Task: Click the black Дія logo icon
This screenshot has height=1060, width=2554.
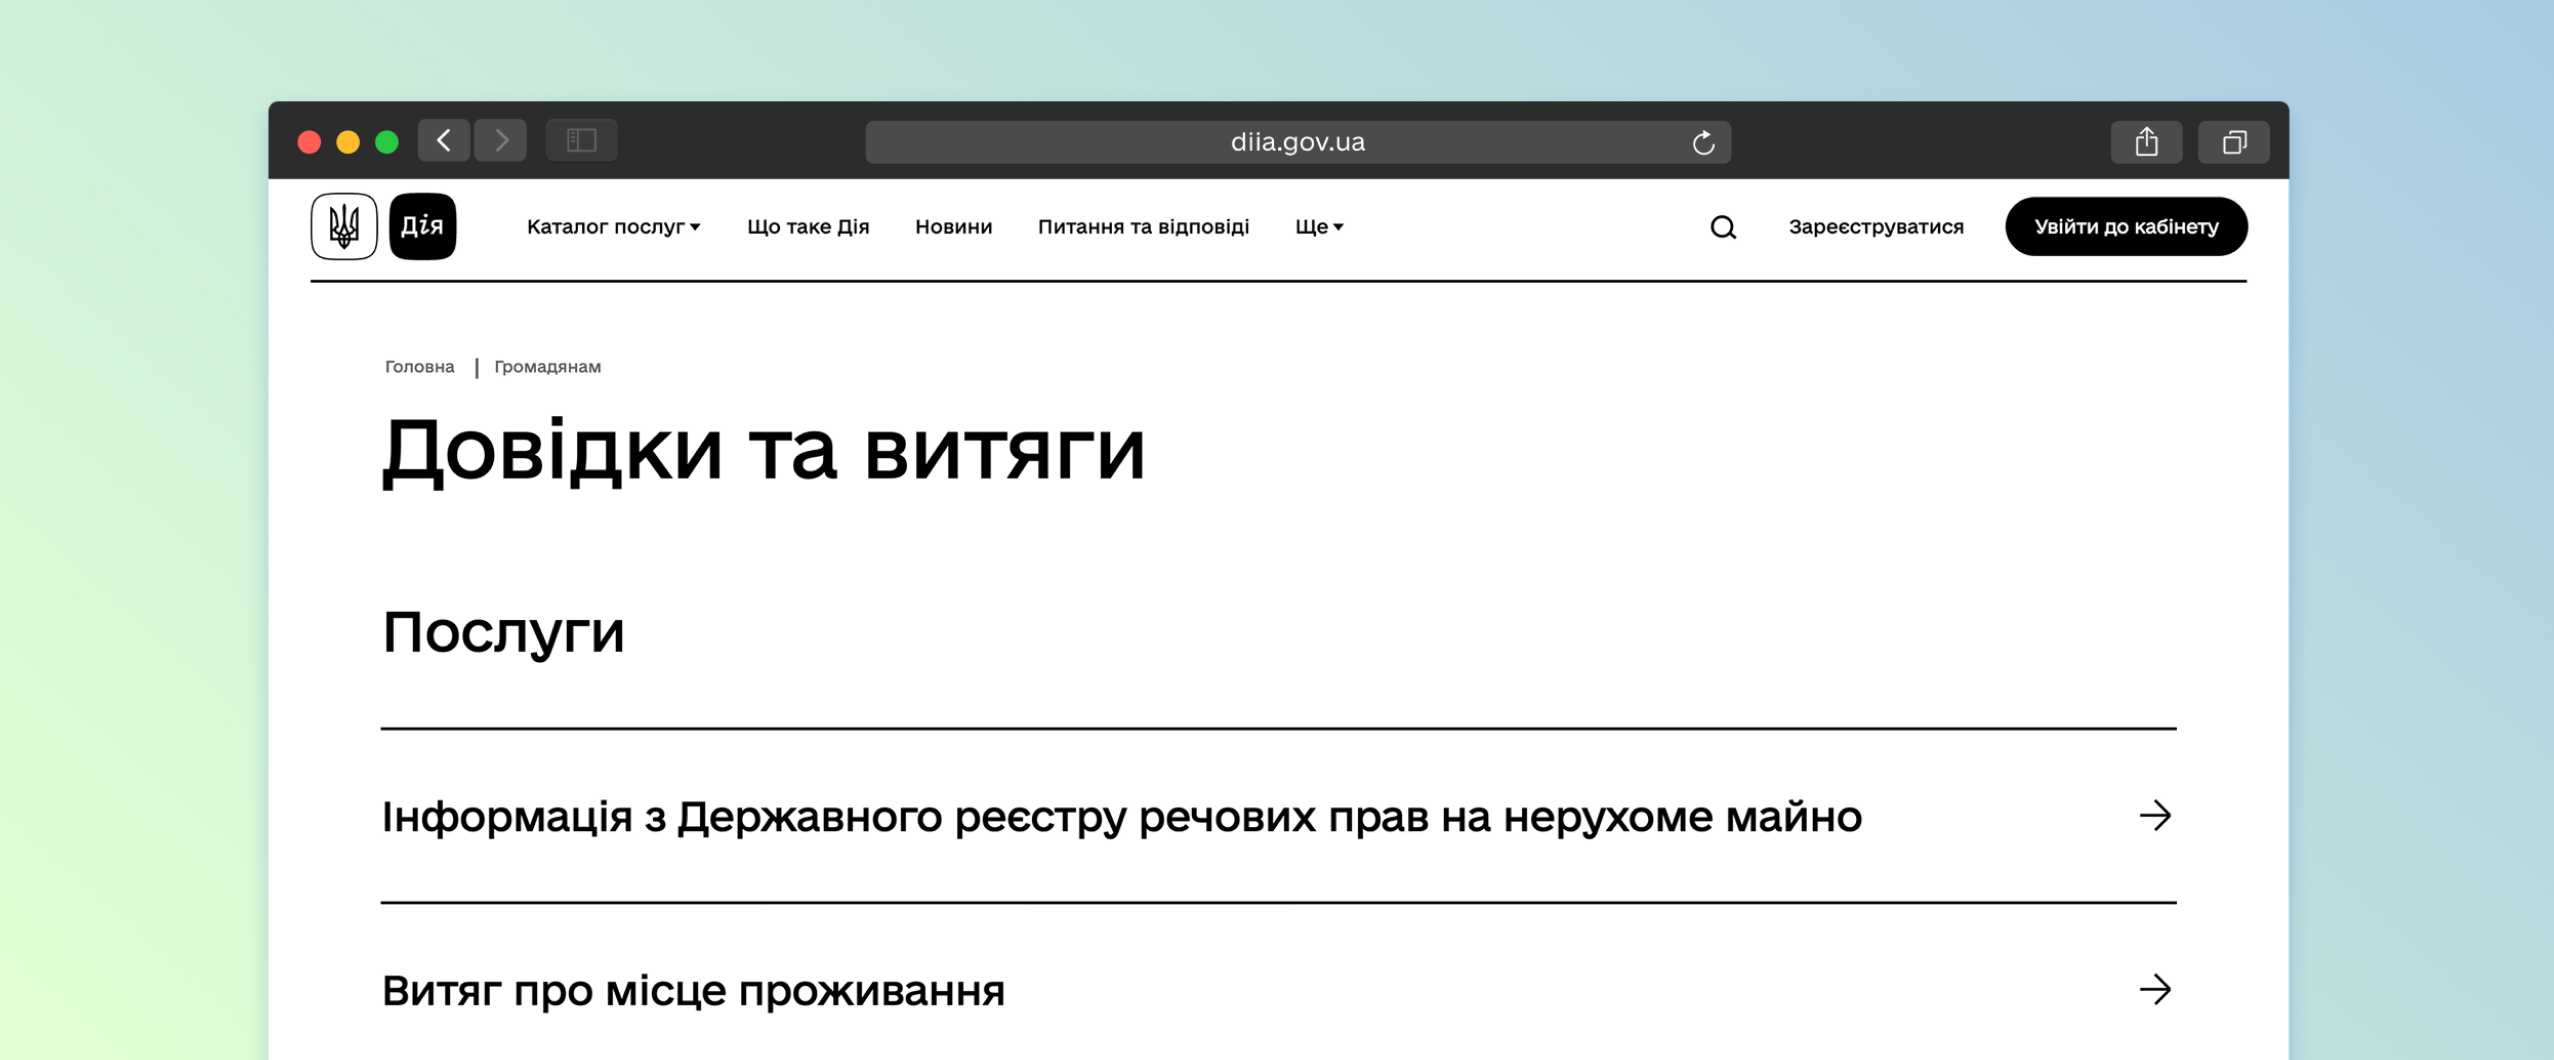Action: point(422,227)
